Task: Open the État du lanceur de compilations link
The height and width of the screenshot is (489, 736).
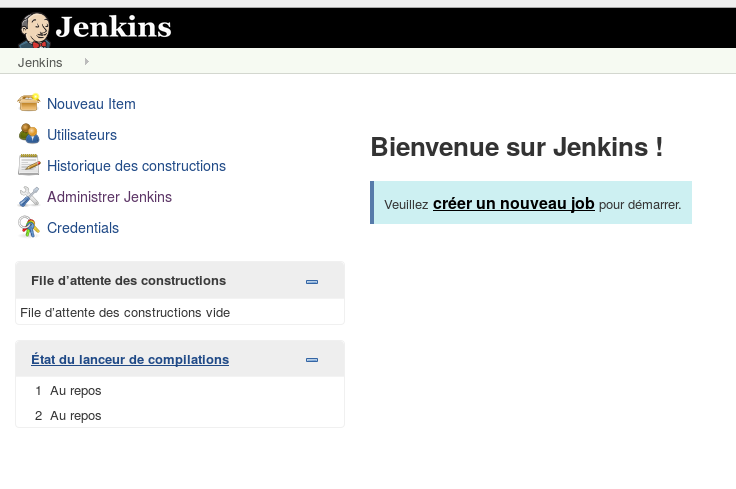Action: point(130,359)
